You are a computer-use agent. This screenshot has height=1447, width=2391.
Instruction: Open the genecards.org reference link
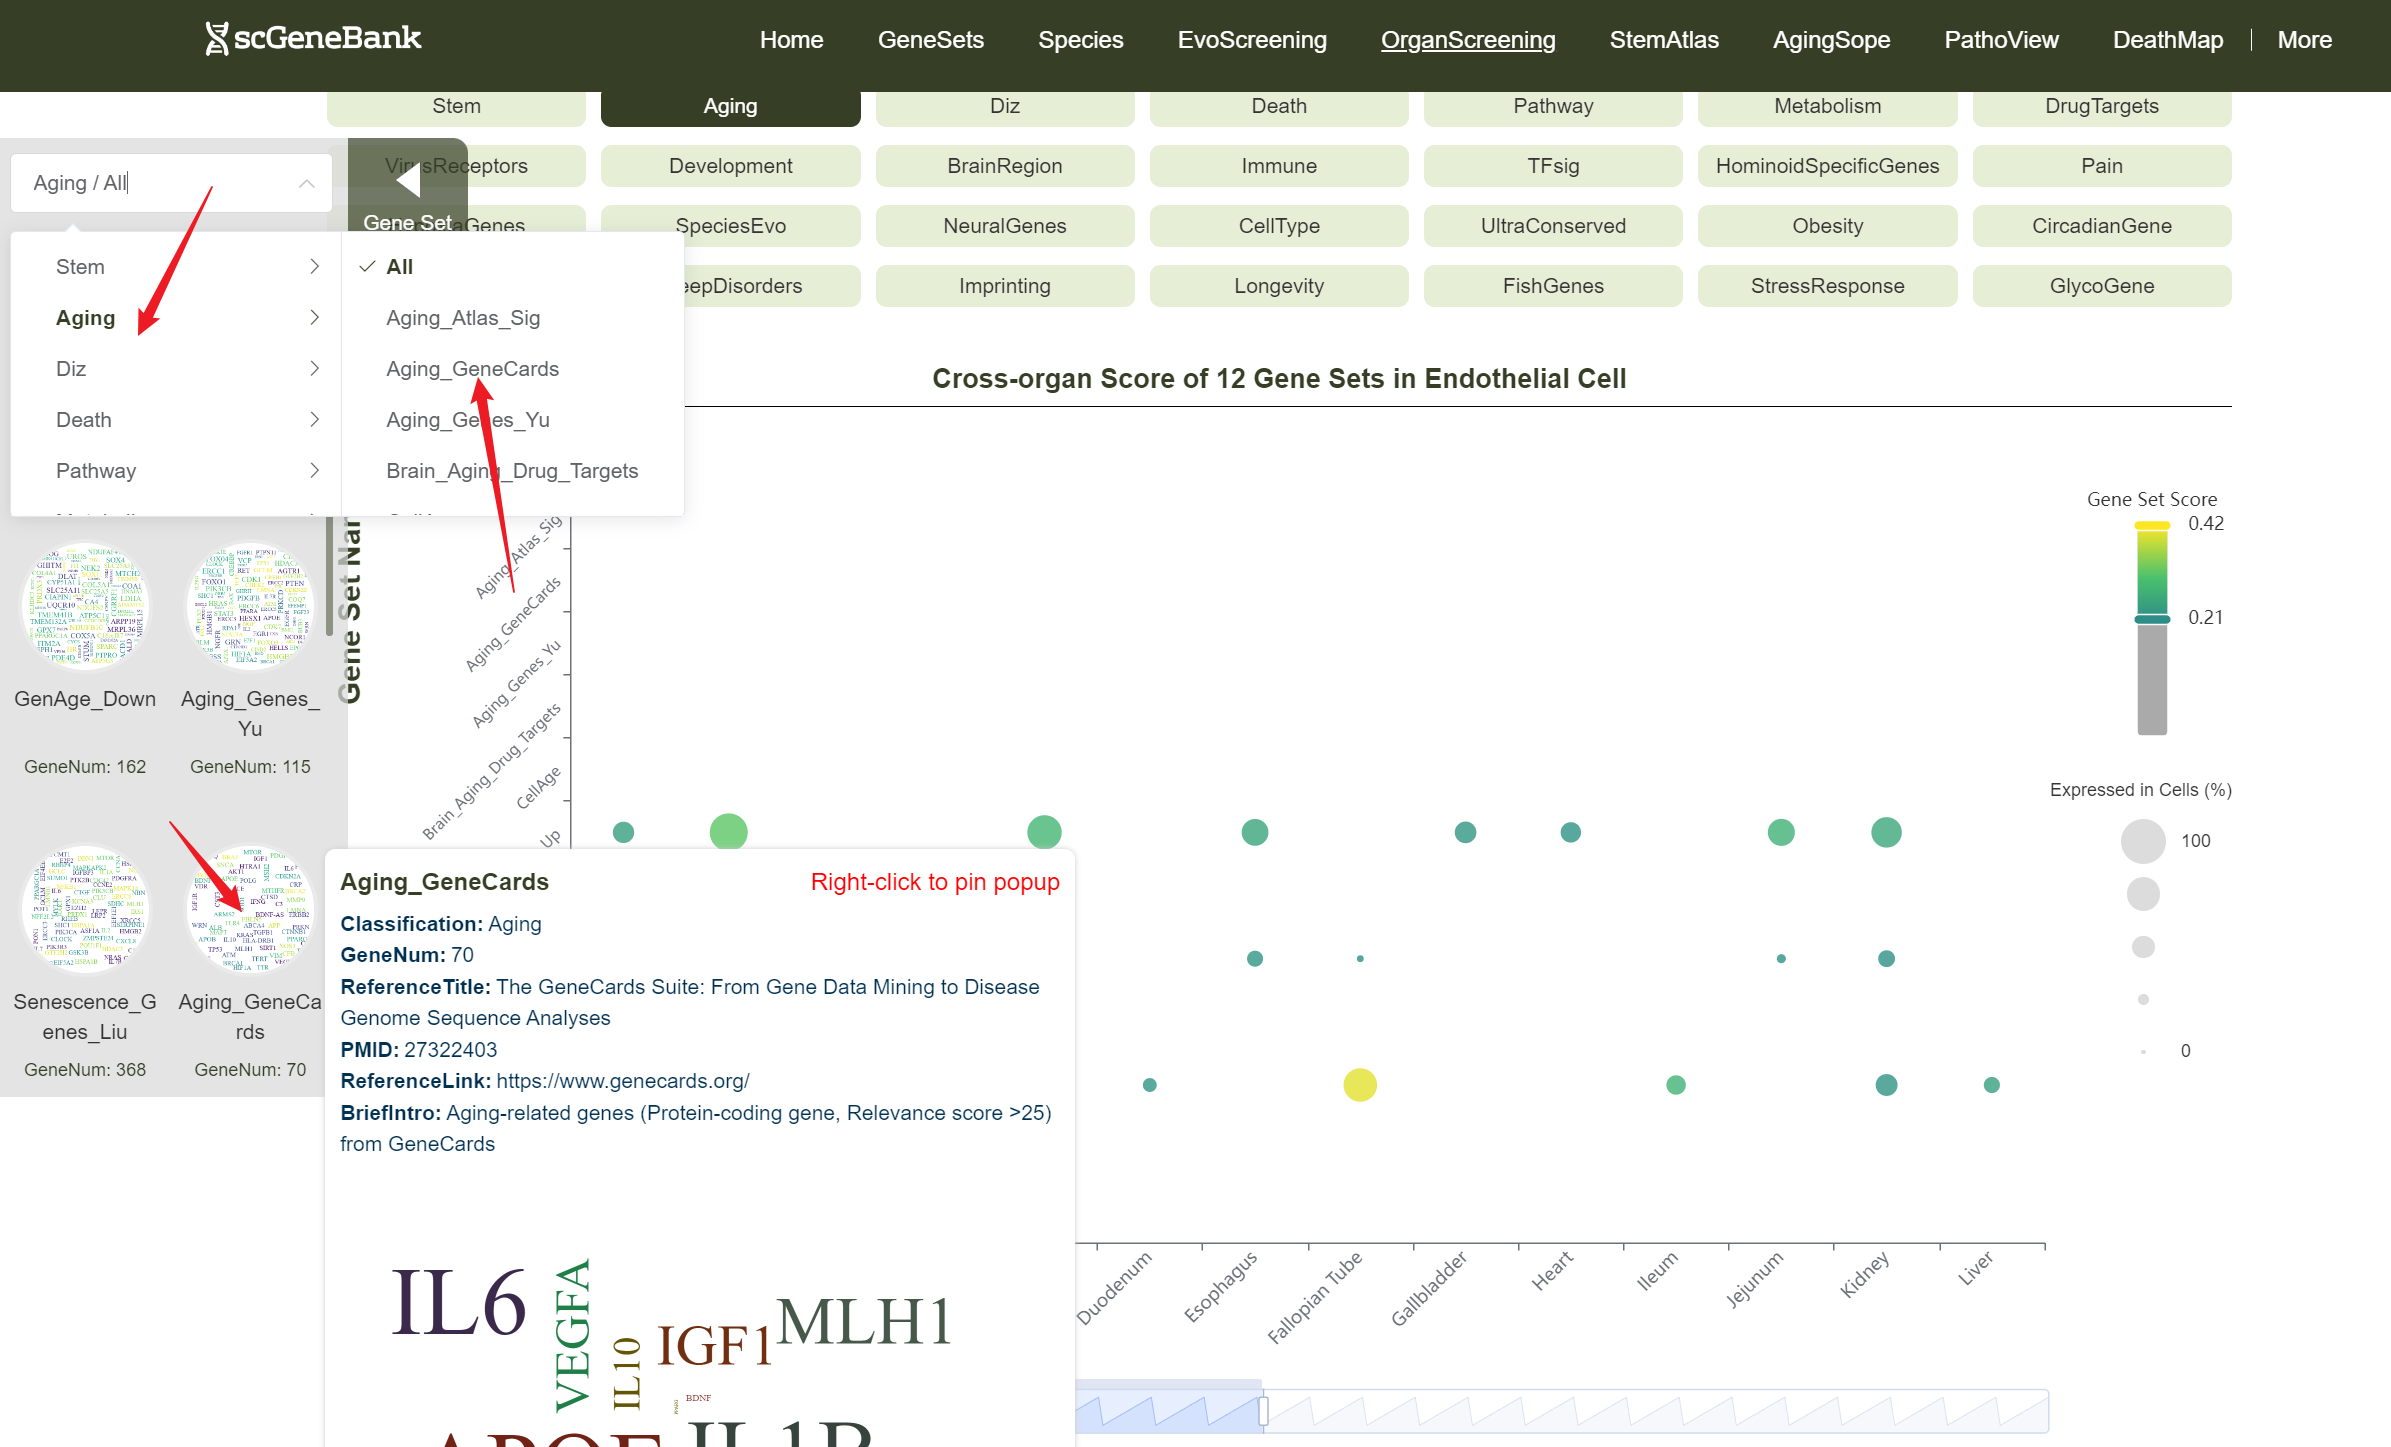pyautogui.click(x=622, y=1081)
